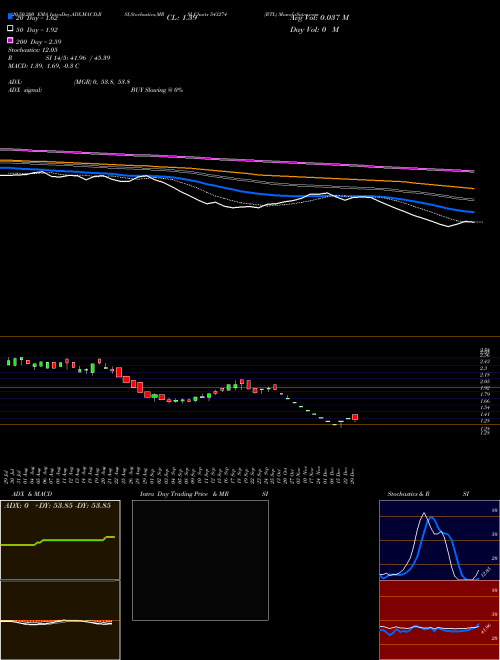The width and height of the screenshot is (500, 660).
Task: Click the 'Intra Day Trading Price & MR' title
Action: coord(184,494)
